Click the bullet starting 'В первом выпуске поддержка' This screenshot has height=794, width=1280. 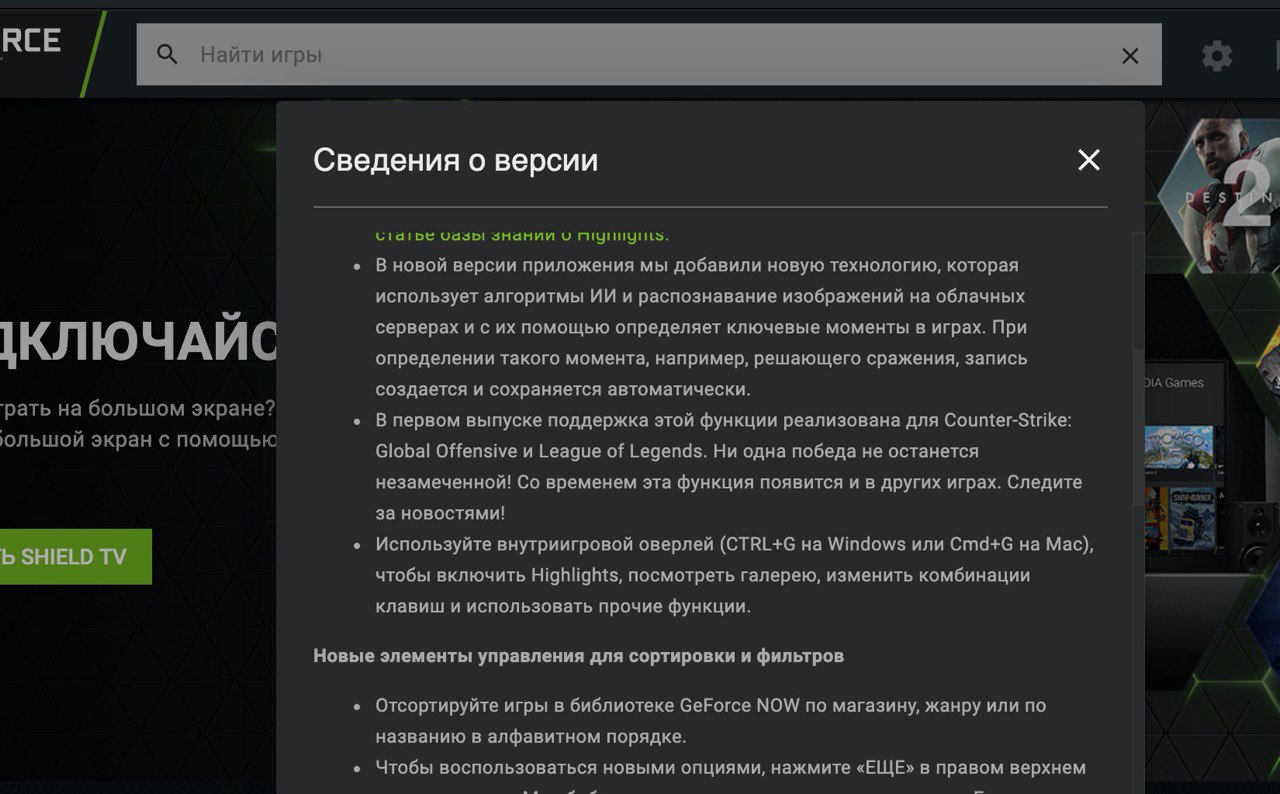tap(728, 467)
